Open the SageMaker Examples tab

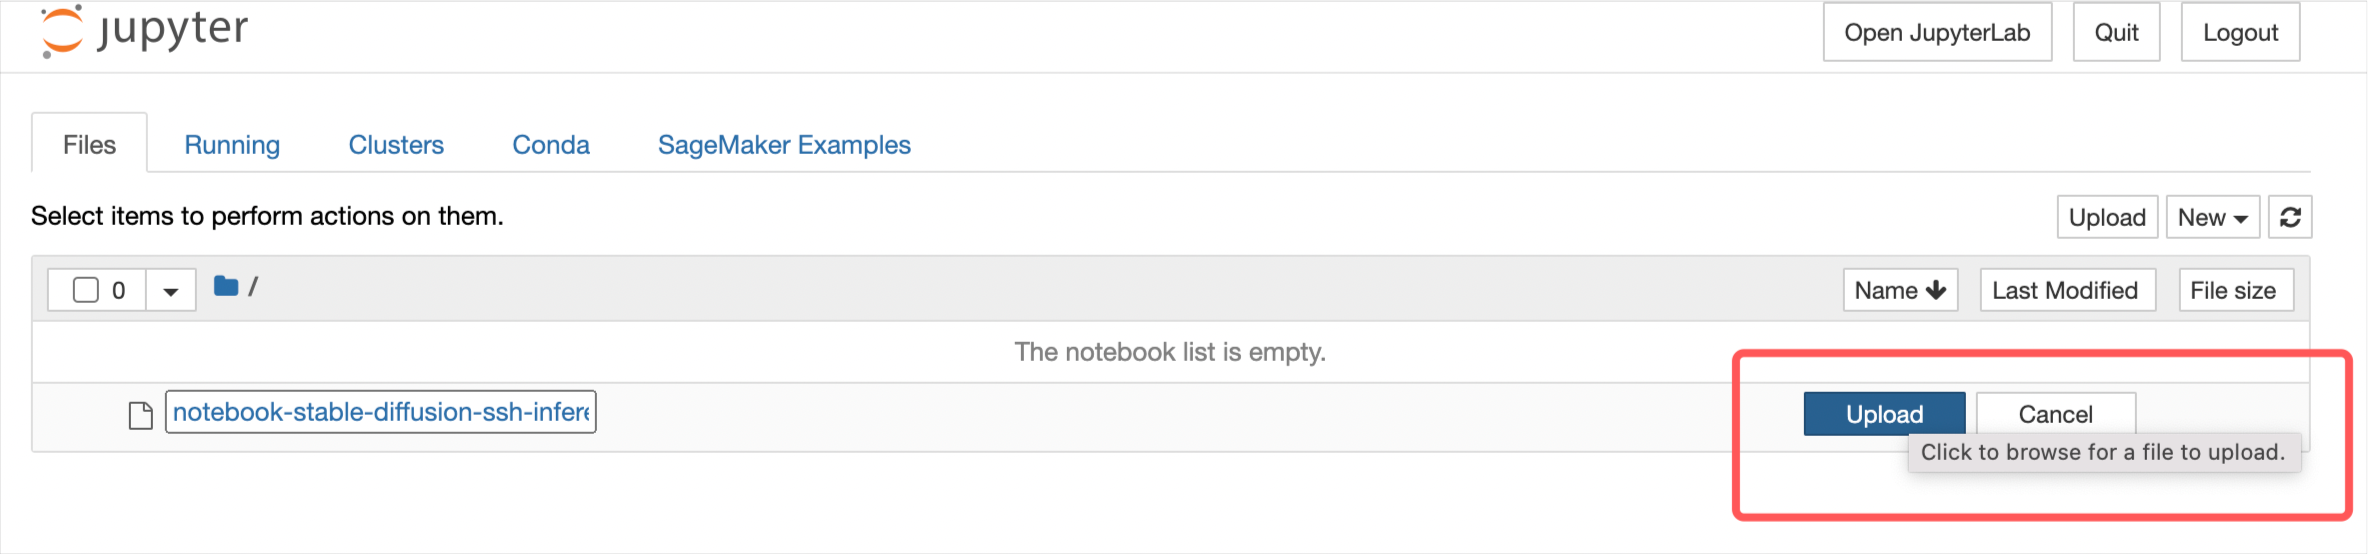click(784, 145)
